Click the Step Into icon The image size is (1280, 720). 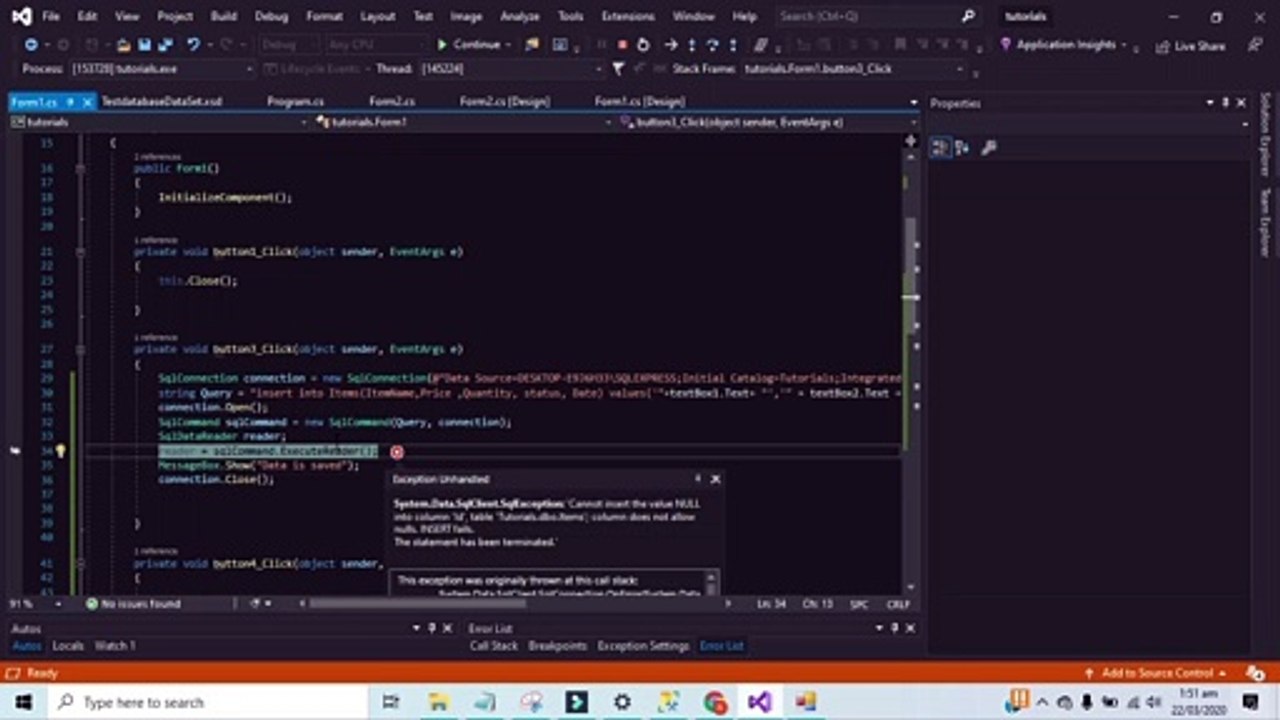[692, 45]
